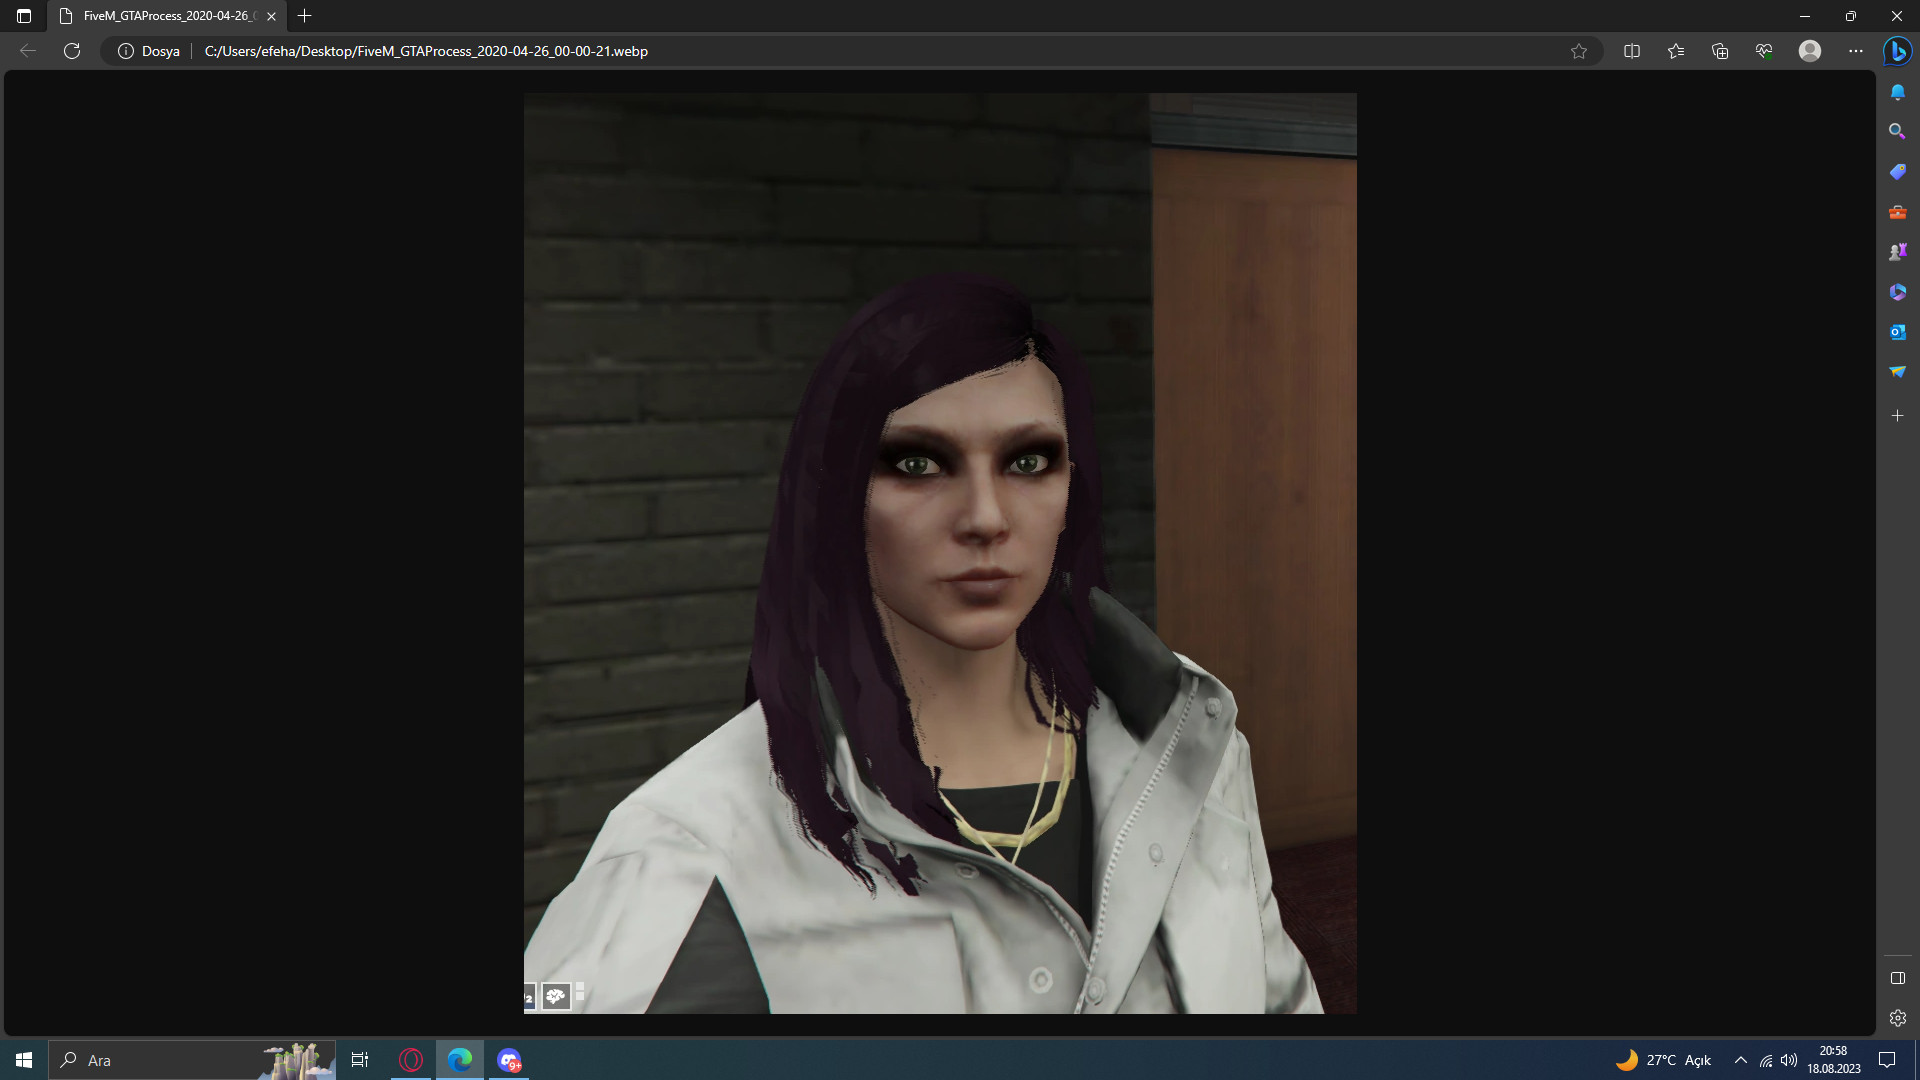Refresh the current page
The height and width of the screenshot is (1080, 1920).
click(72, 51)
